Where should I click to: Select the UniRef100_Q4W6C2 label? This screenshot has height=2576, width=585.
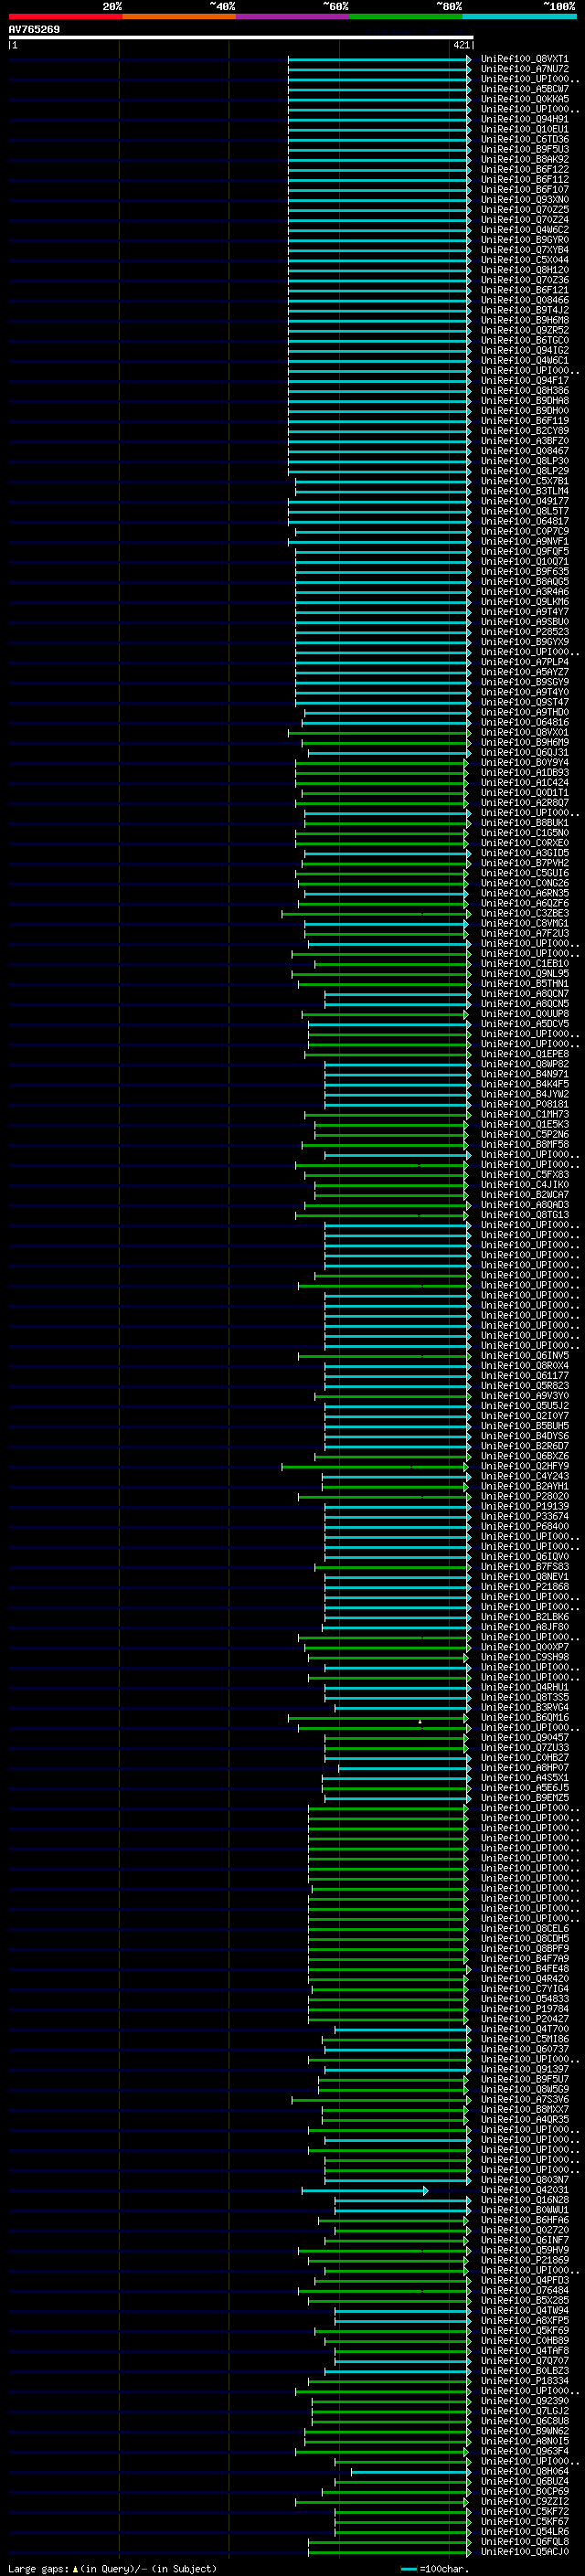point(524,230)
